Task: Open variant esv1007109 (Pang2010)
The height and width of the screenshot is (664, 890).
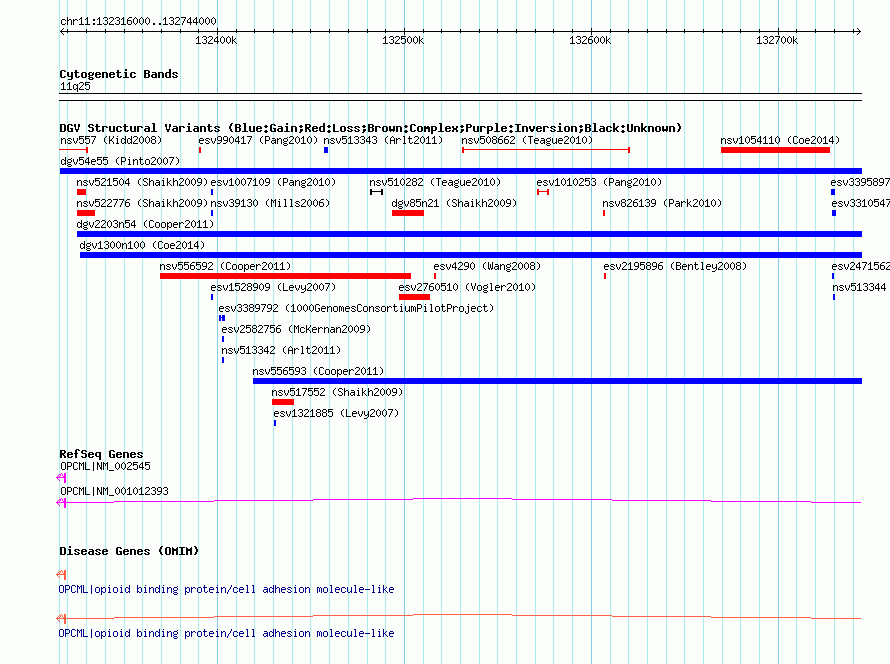Action: click(273, 182)
